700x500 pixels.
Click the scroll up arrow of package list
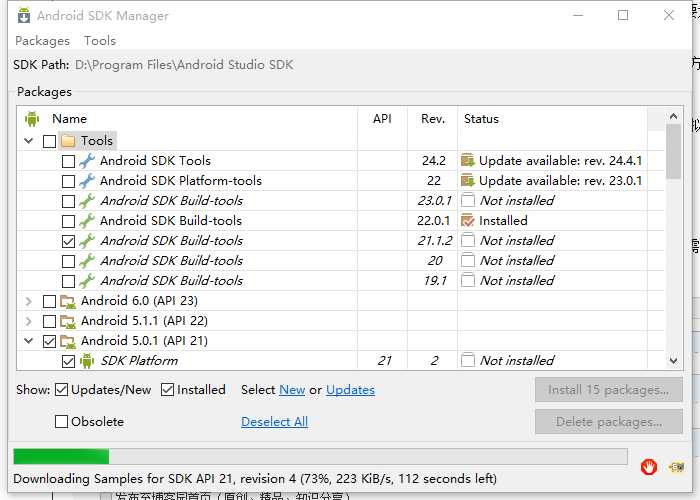pyautogui.click(x=673, y=117)
